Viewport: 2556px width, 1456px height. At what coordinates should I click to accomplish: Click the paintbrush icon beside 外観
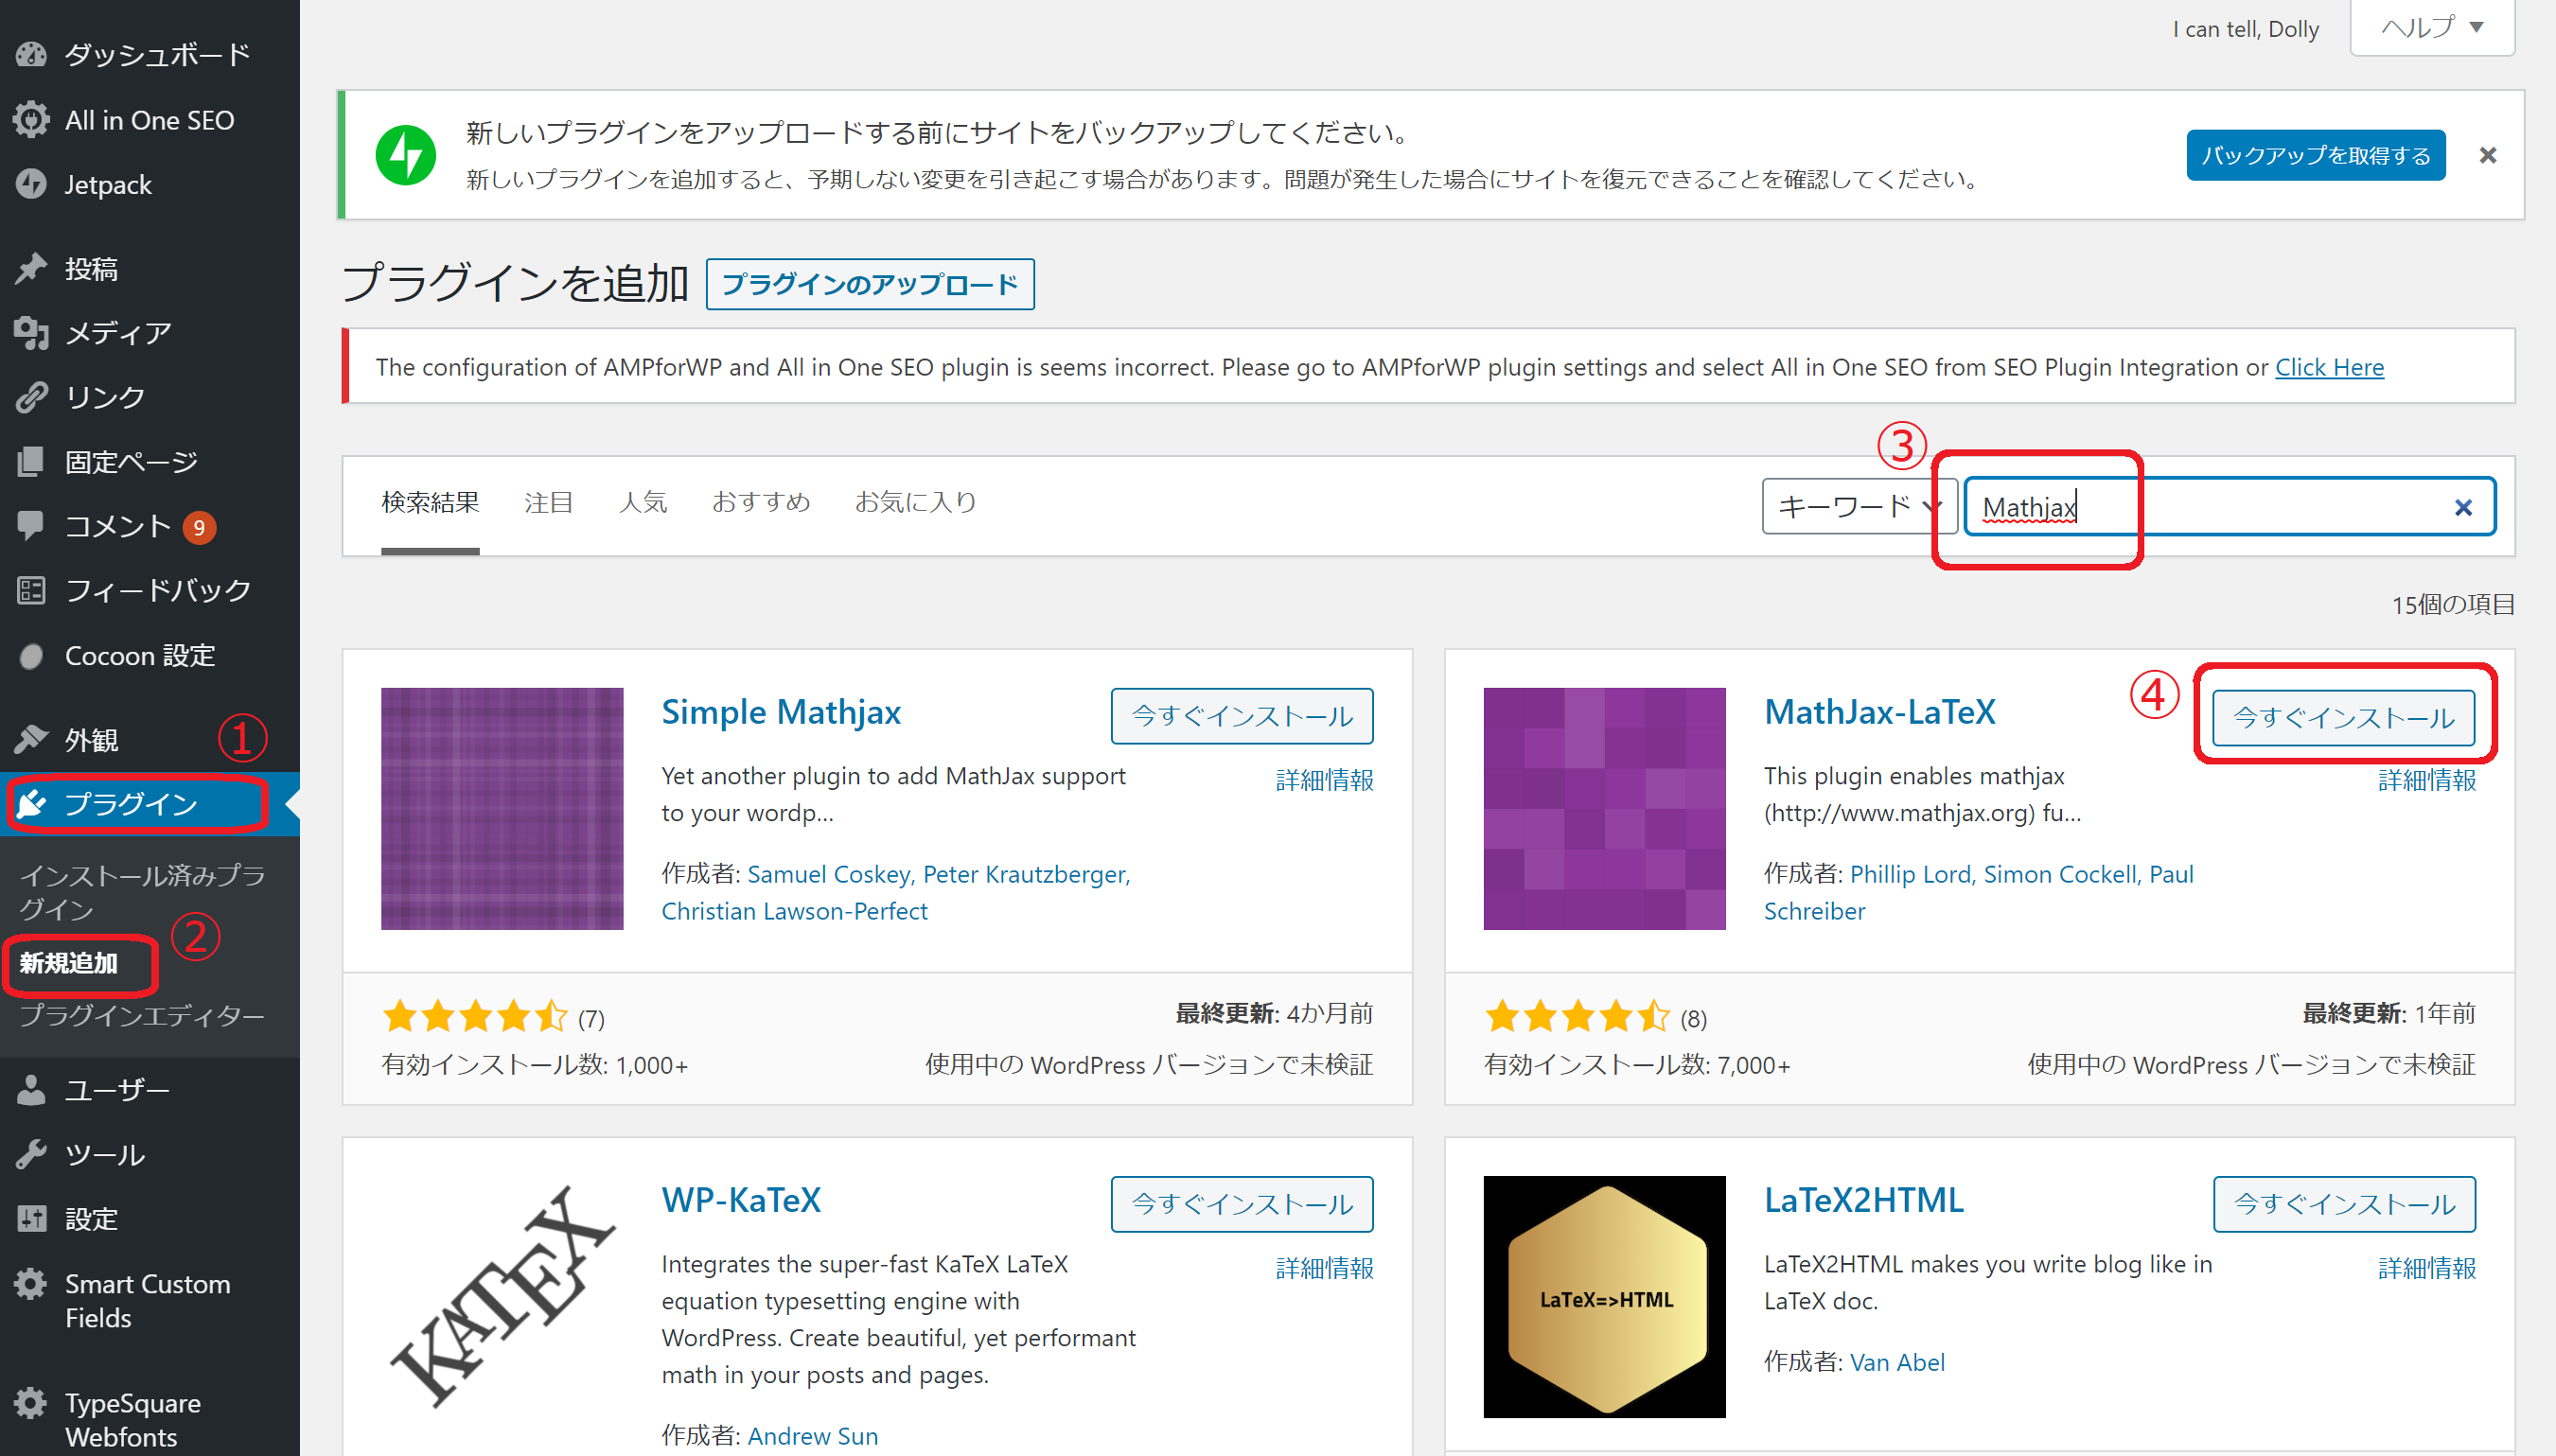(x=31, y=739)
